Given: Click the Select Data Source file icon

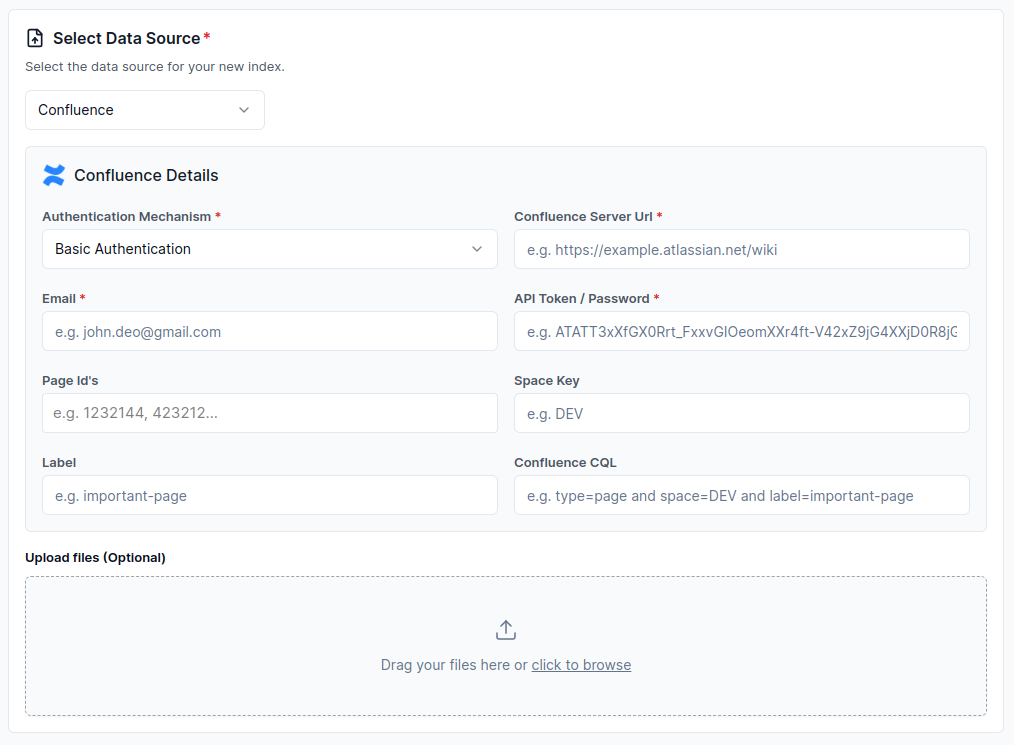Looking at the screenshot, I should [35, 38].
